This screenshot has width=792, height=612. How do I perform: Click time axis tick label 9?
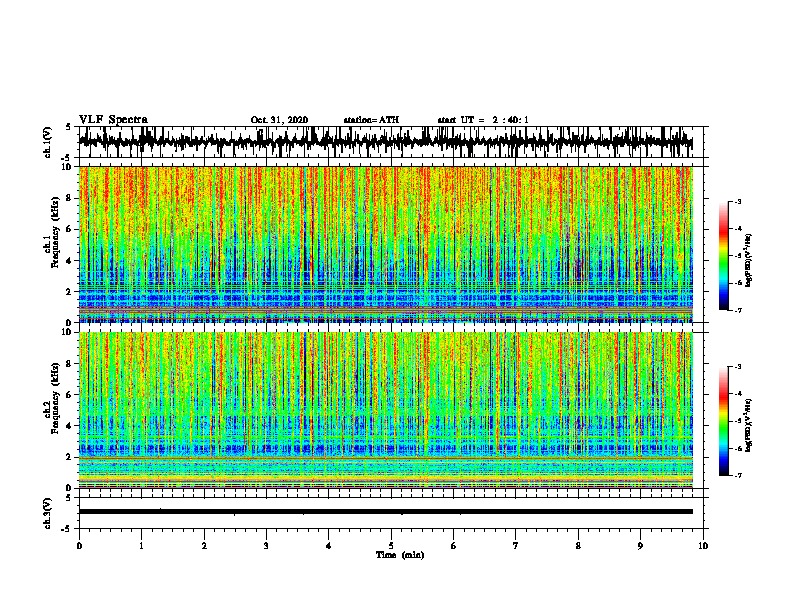click(x=640, y=546)
